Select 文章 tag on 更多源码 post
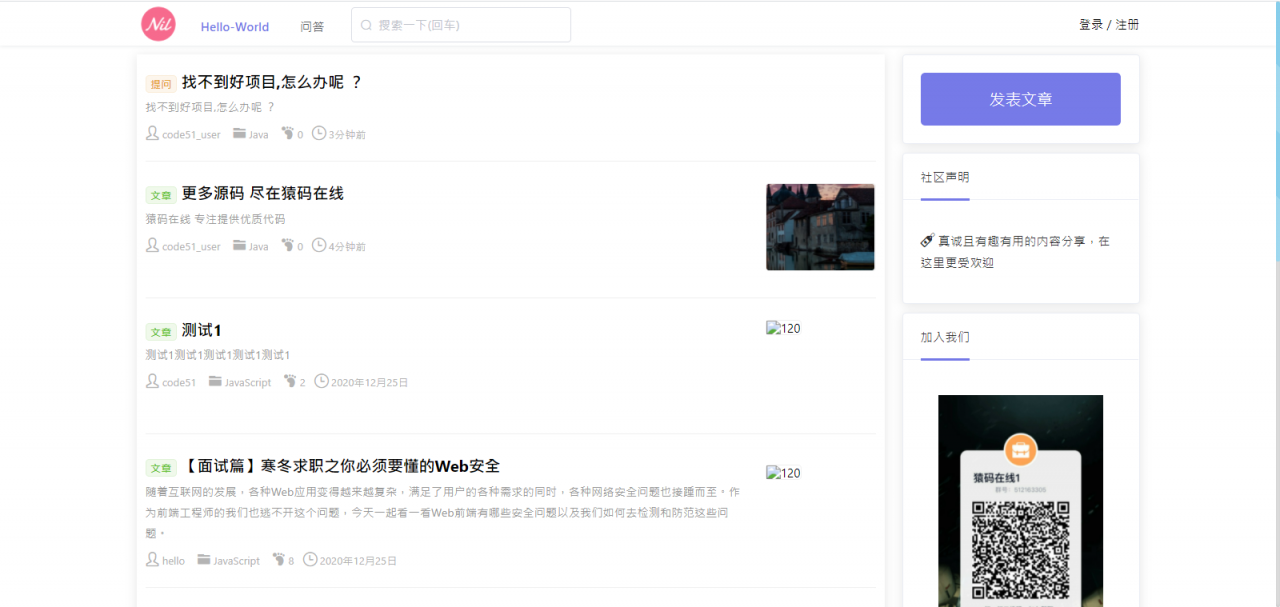The width and height of the screenshot is (1280, 607). [x=161, y=195]
